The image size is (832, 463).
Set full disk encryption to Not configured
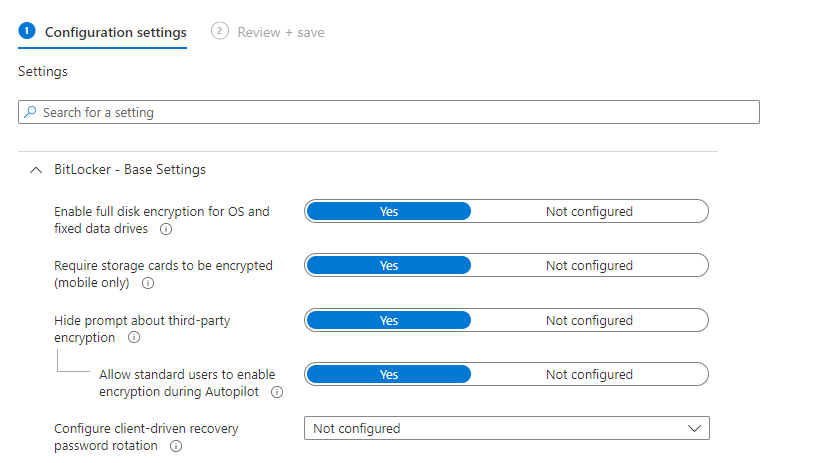(589, 212)
